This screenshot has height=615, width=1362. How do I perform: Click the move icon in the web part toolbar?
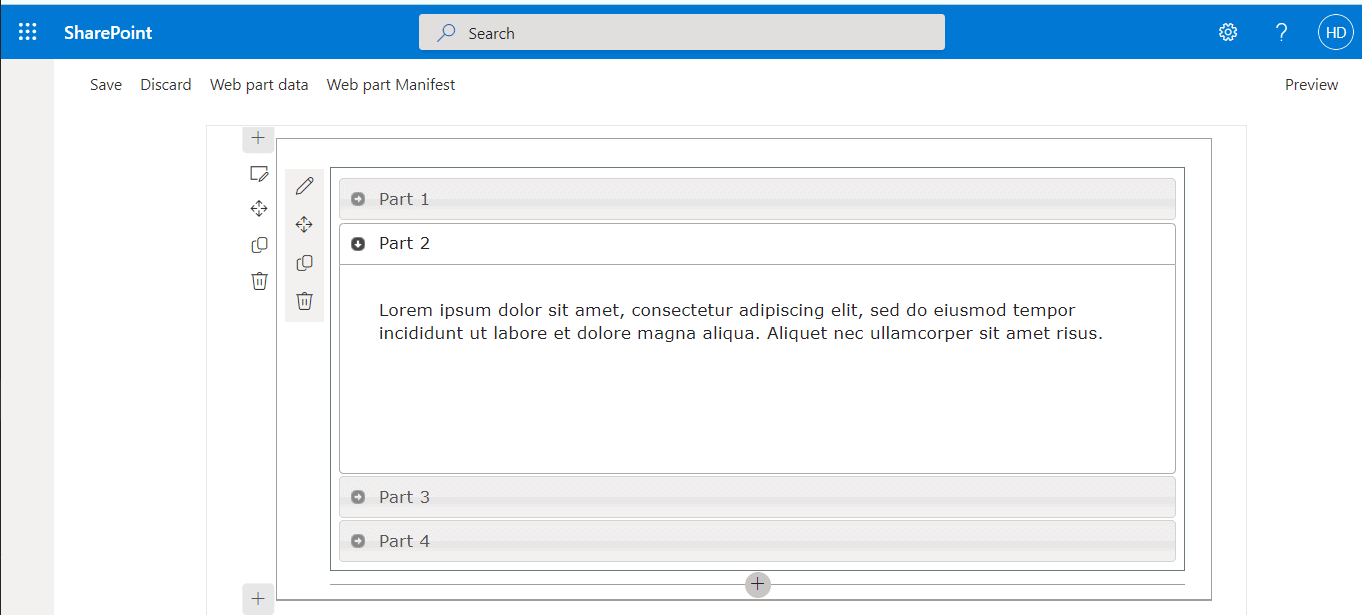304,224
